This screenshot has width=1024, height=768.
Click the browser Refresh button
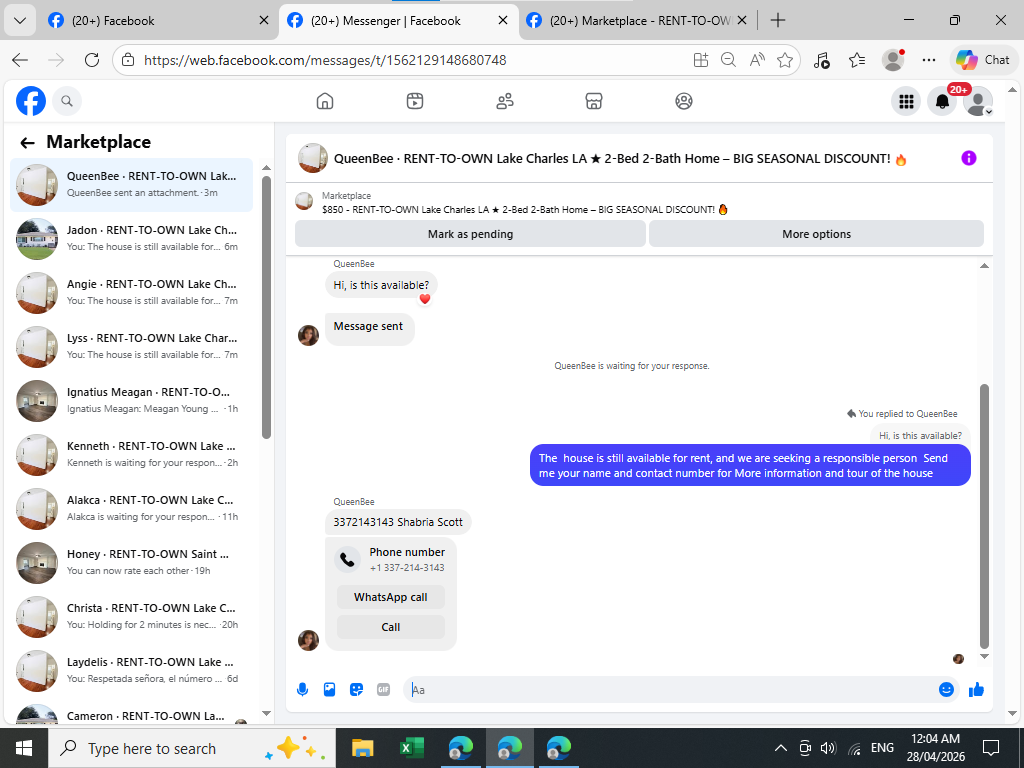pyautogui.click(x=92, y=60)
